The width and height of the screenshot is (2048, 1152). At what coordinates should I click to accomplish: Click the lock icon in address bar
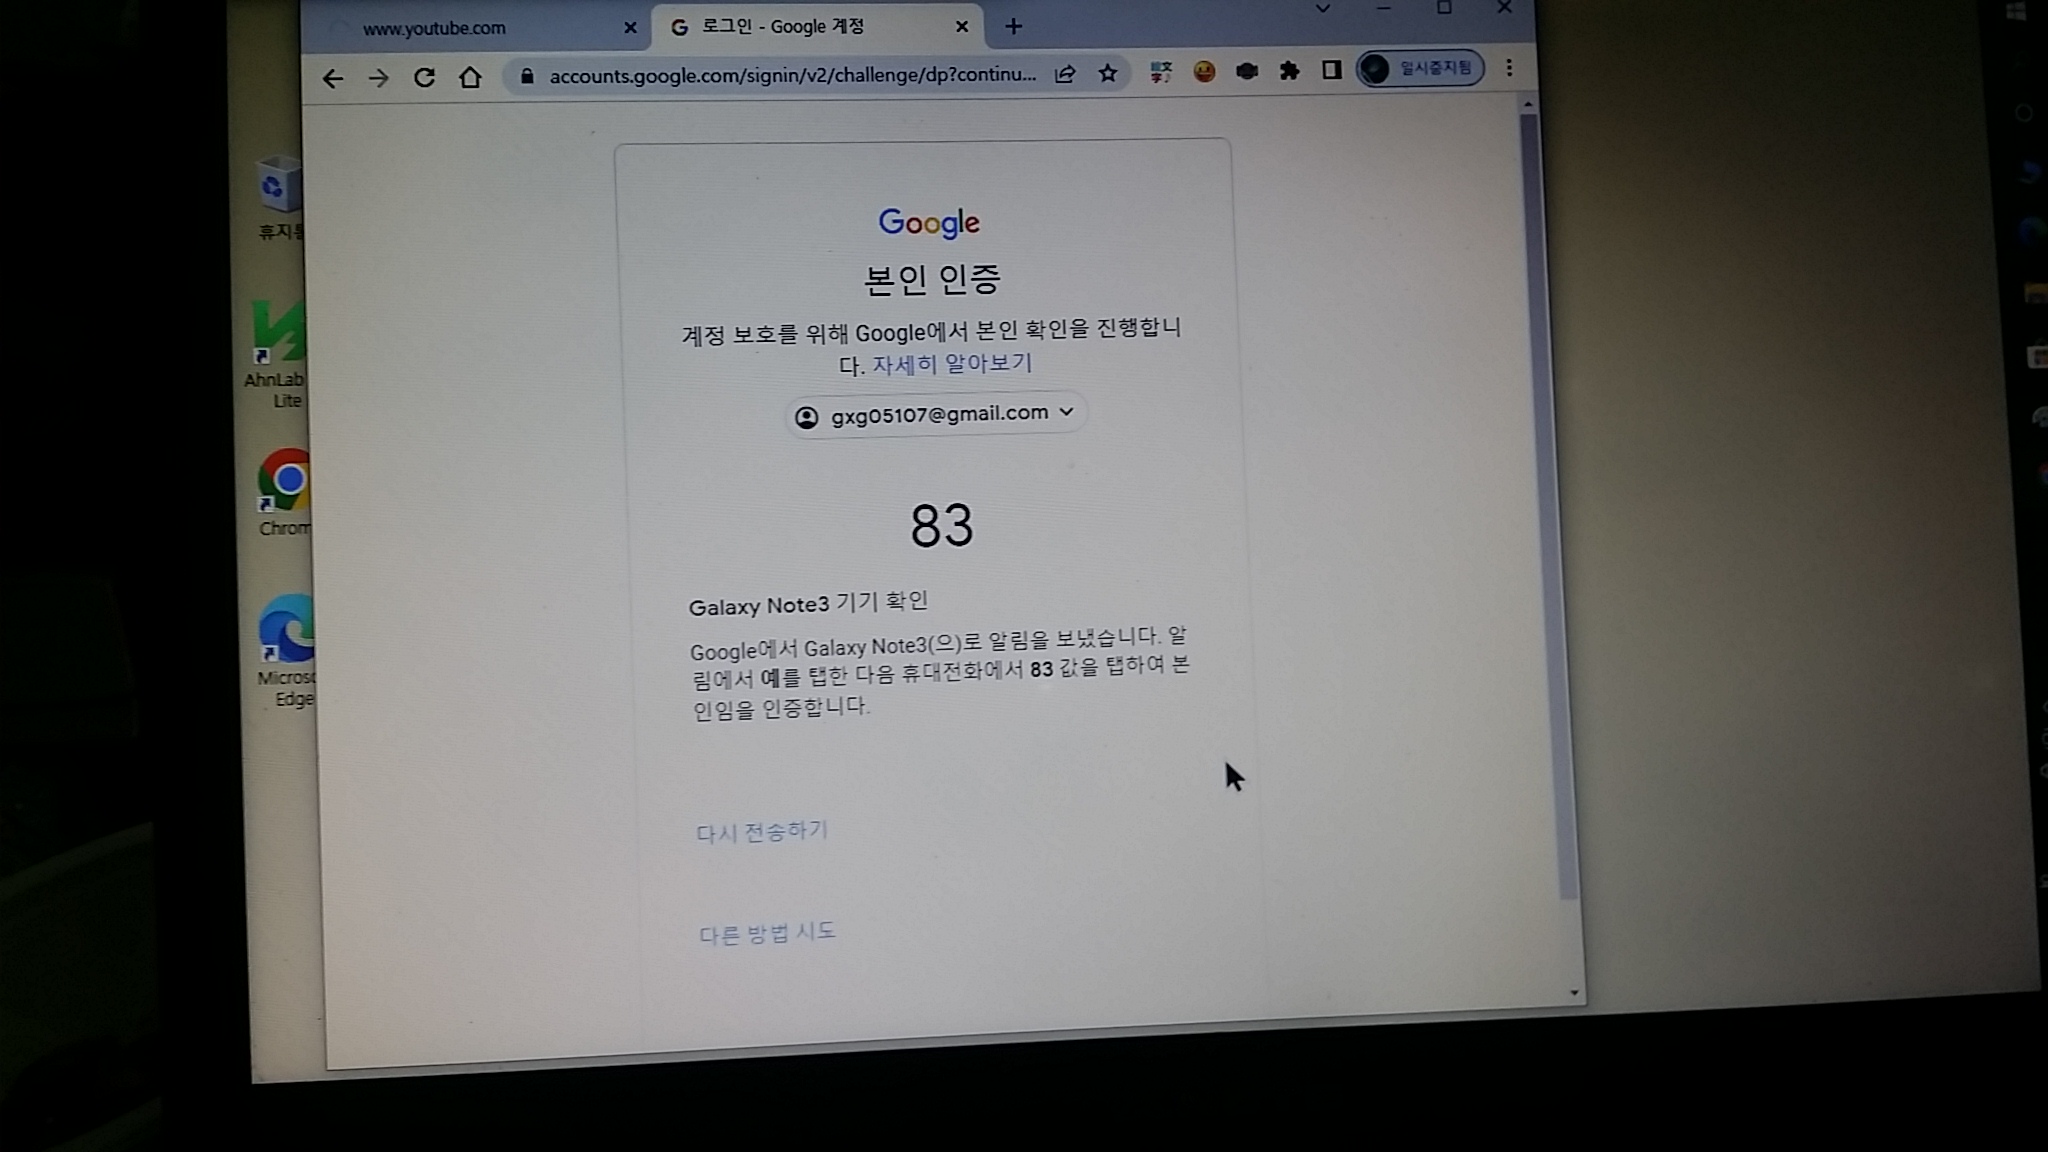coord(528,76)
